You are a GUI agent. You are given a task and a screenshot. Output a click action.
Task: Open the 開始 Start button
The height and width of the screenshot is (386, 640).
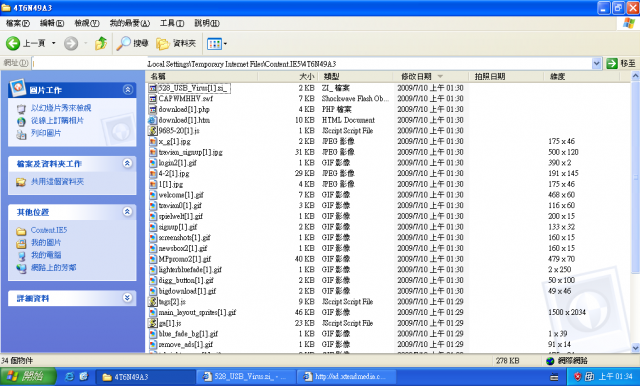[x=28, y=376]
